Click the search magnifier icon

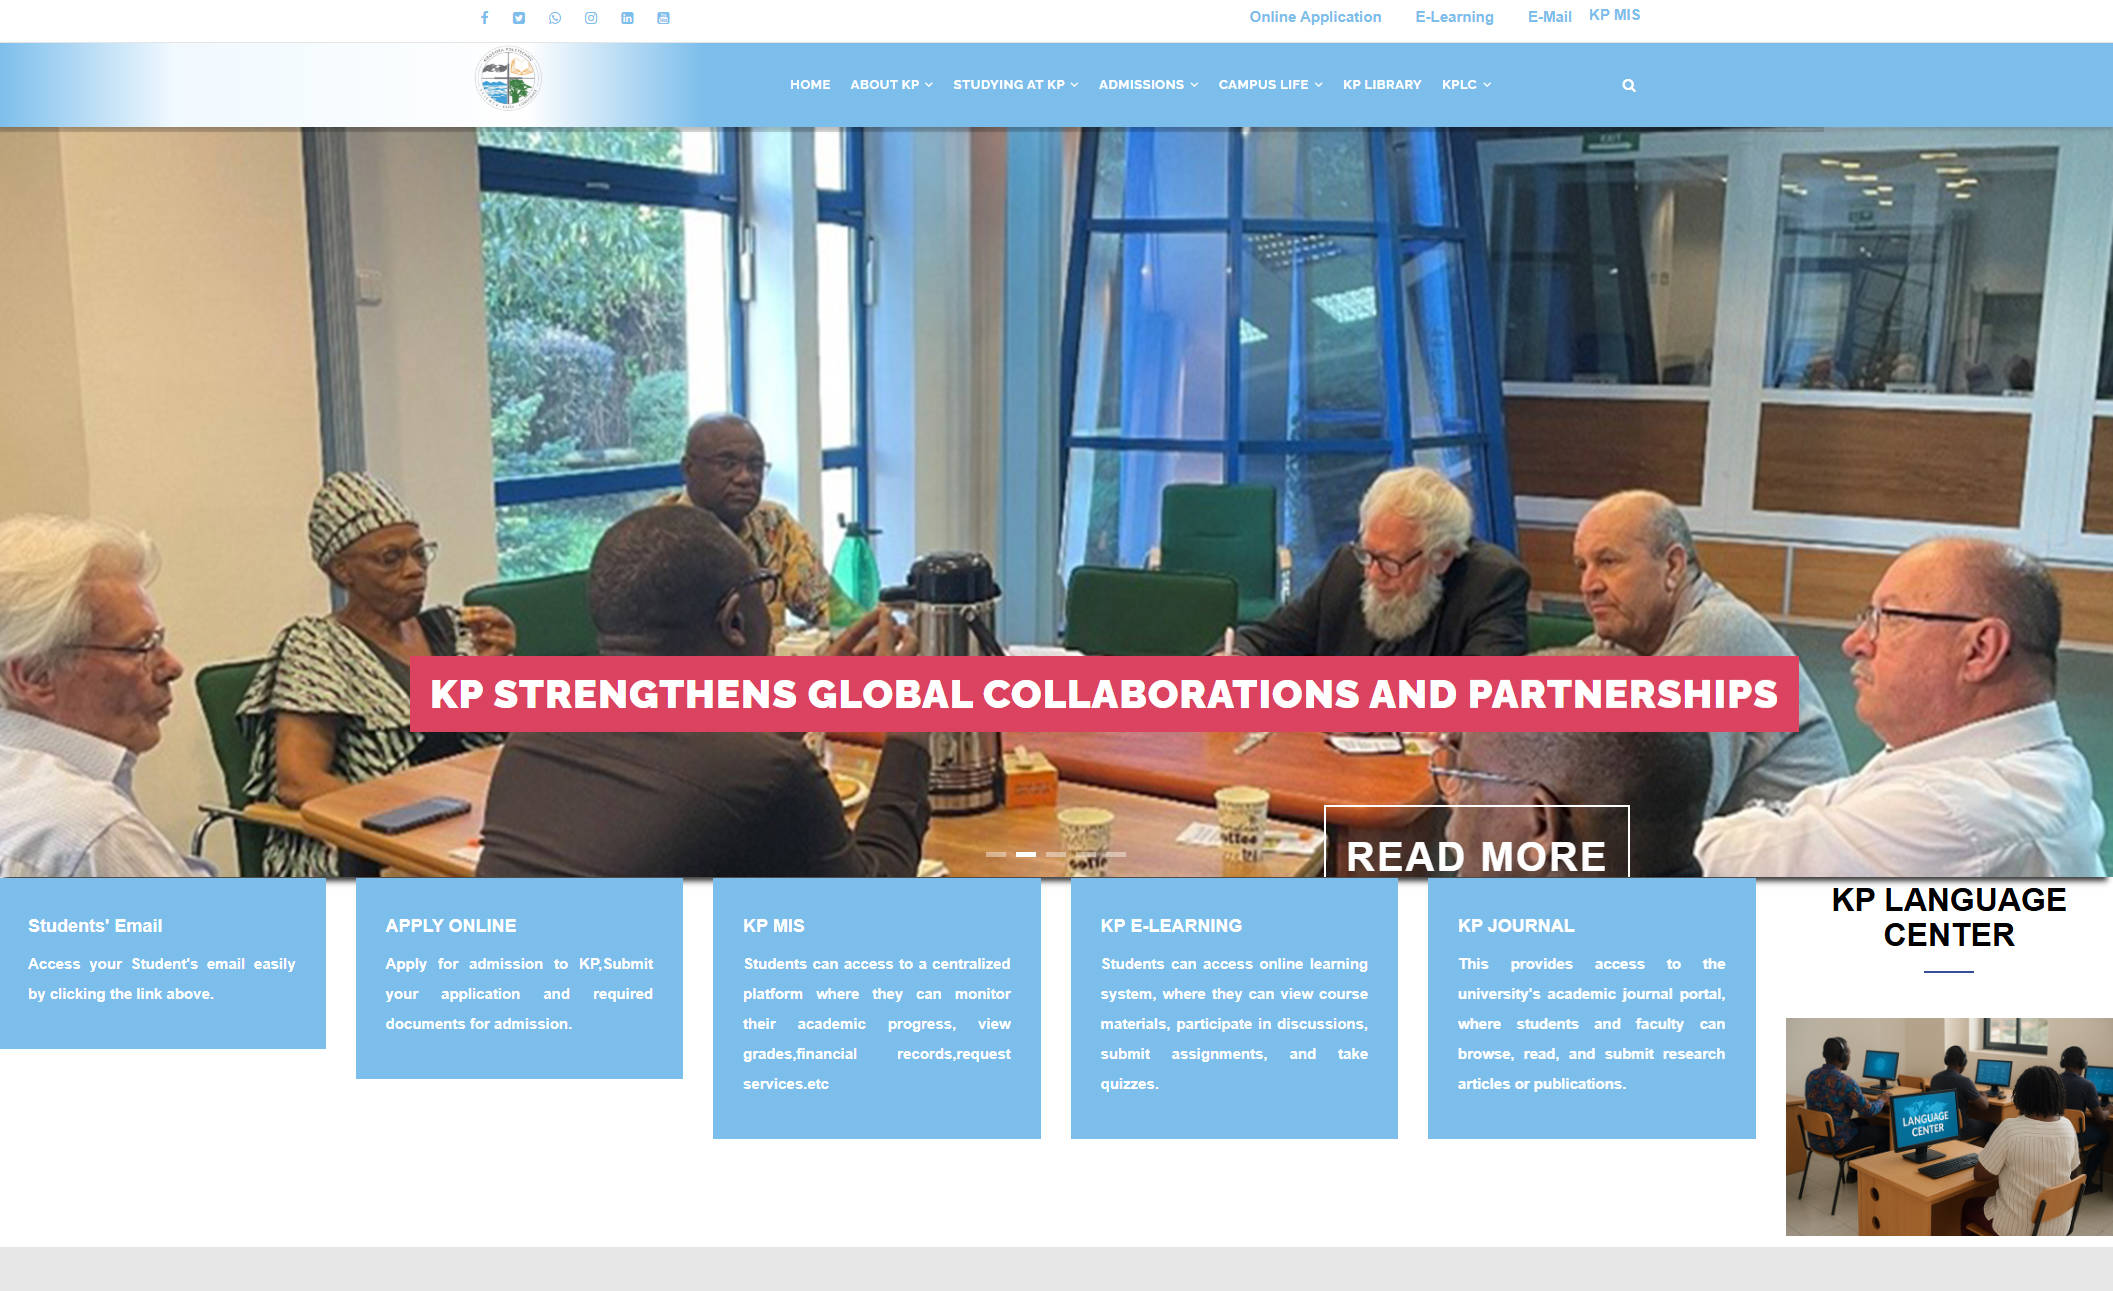click(1629, 86)
